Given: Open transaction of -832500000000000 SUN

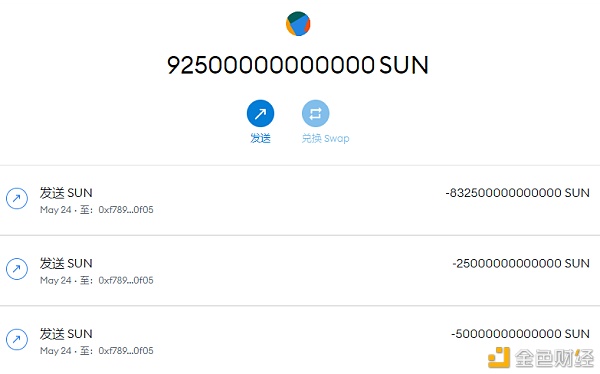Looking at the screenshot, I should 300,200.
